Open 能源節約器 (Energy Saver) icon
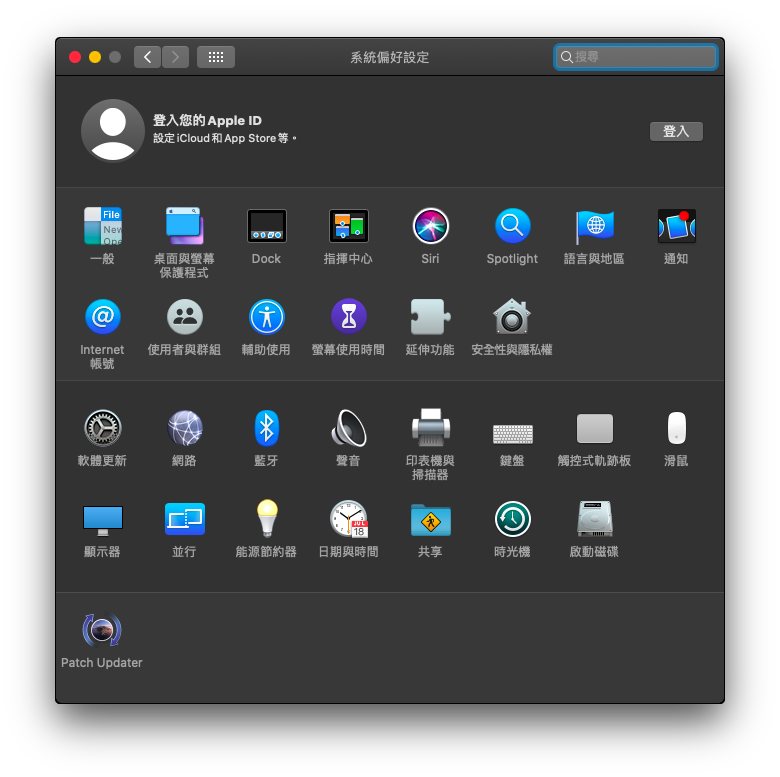This screenshot has width=780, height=777. (x=266, y=520)
